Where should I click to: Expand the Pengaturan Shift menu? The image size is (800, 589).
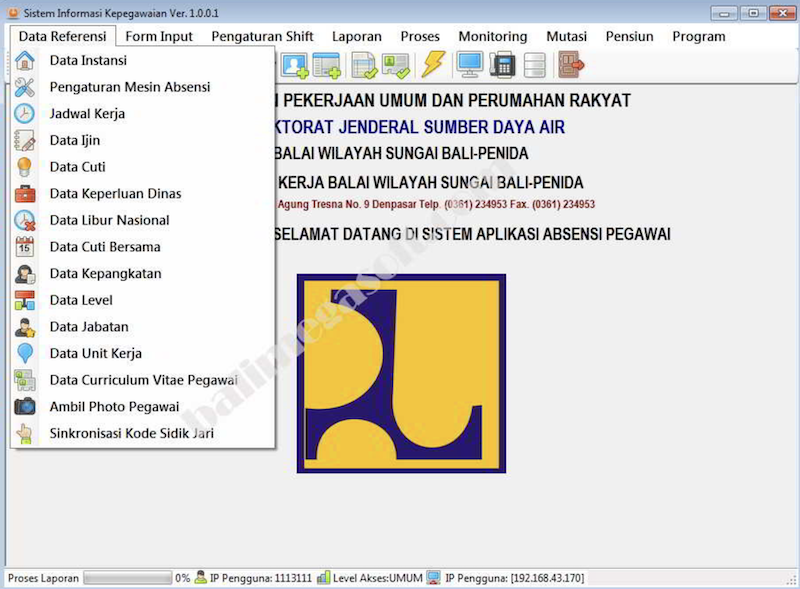262,36
